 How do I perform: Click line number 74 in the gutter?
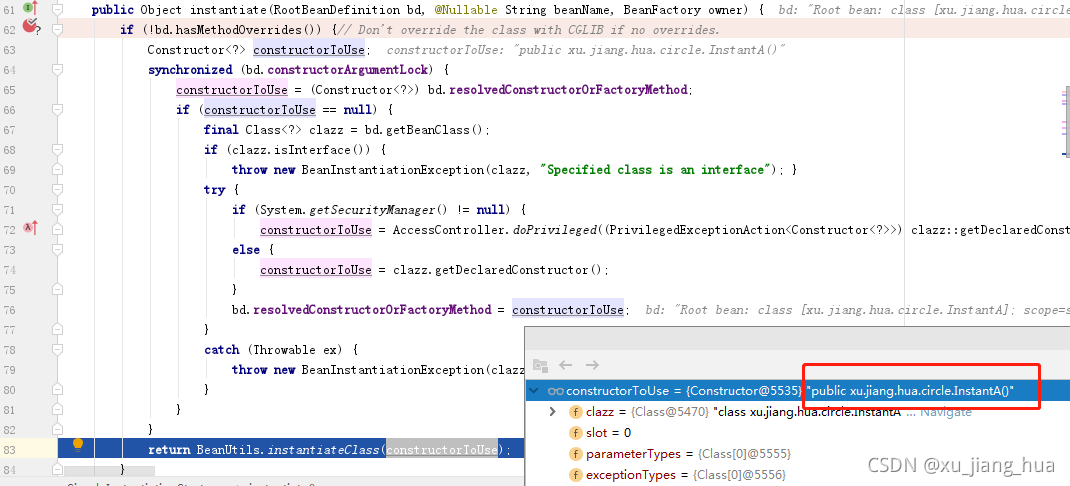pos(10,270)
